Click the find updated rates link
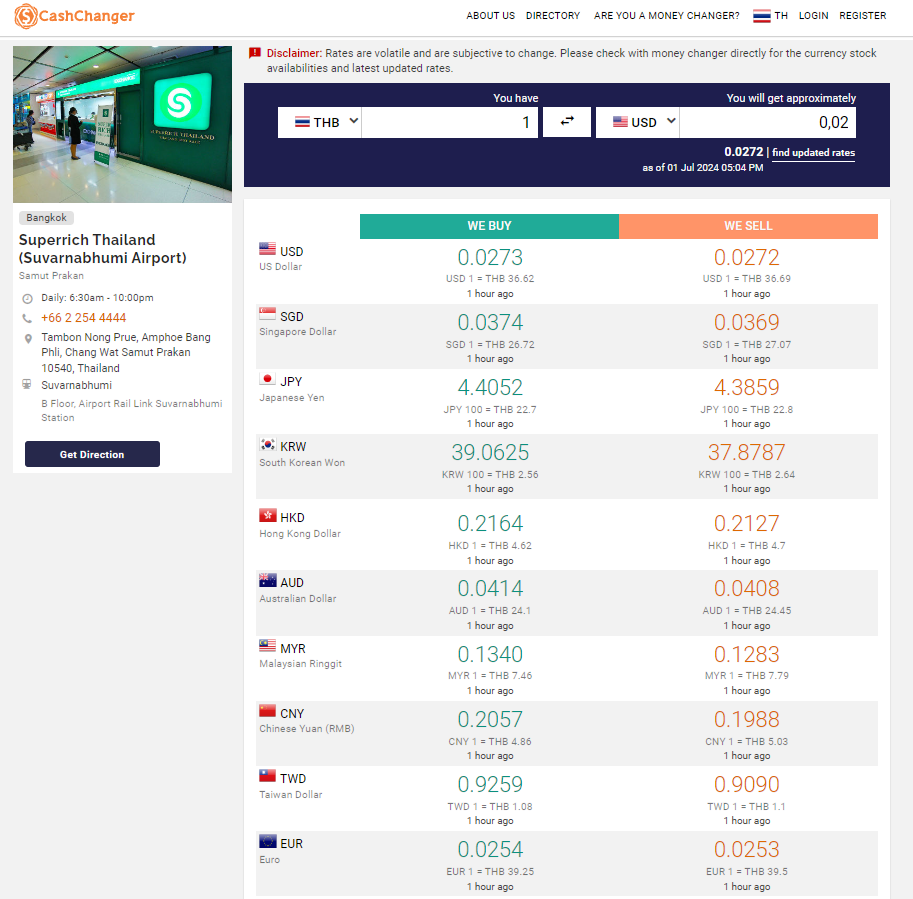 click(x=813, y=153)
